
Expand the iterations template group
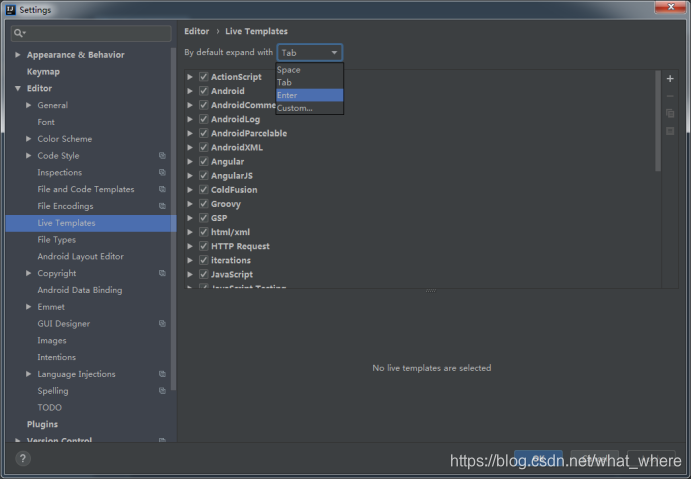pyautogui.click(x=190, y=260)
